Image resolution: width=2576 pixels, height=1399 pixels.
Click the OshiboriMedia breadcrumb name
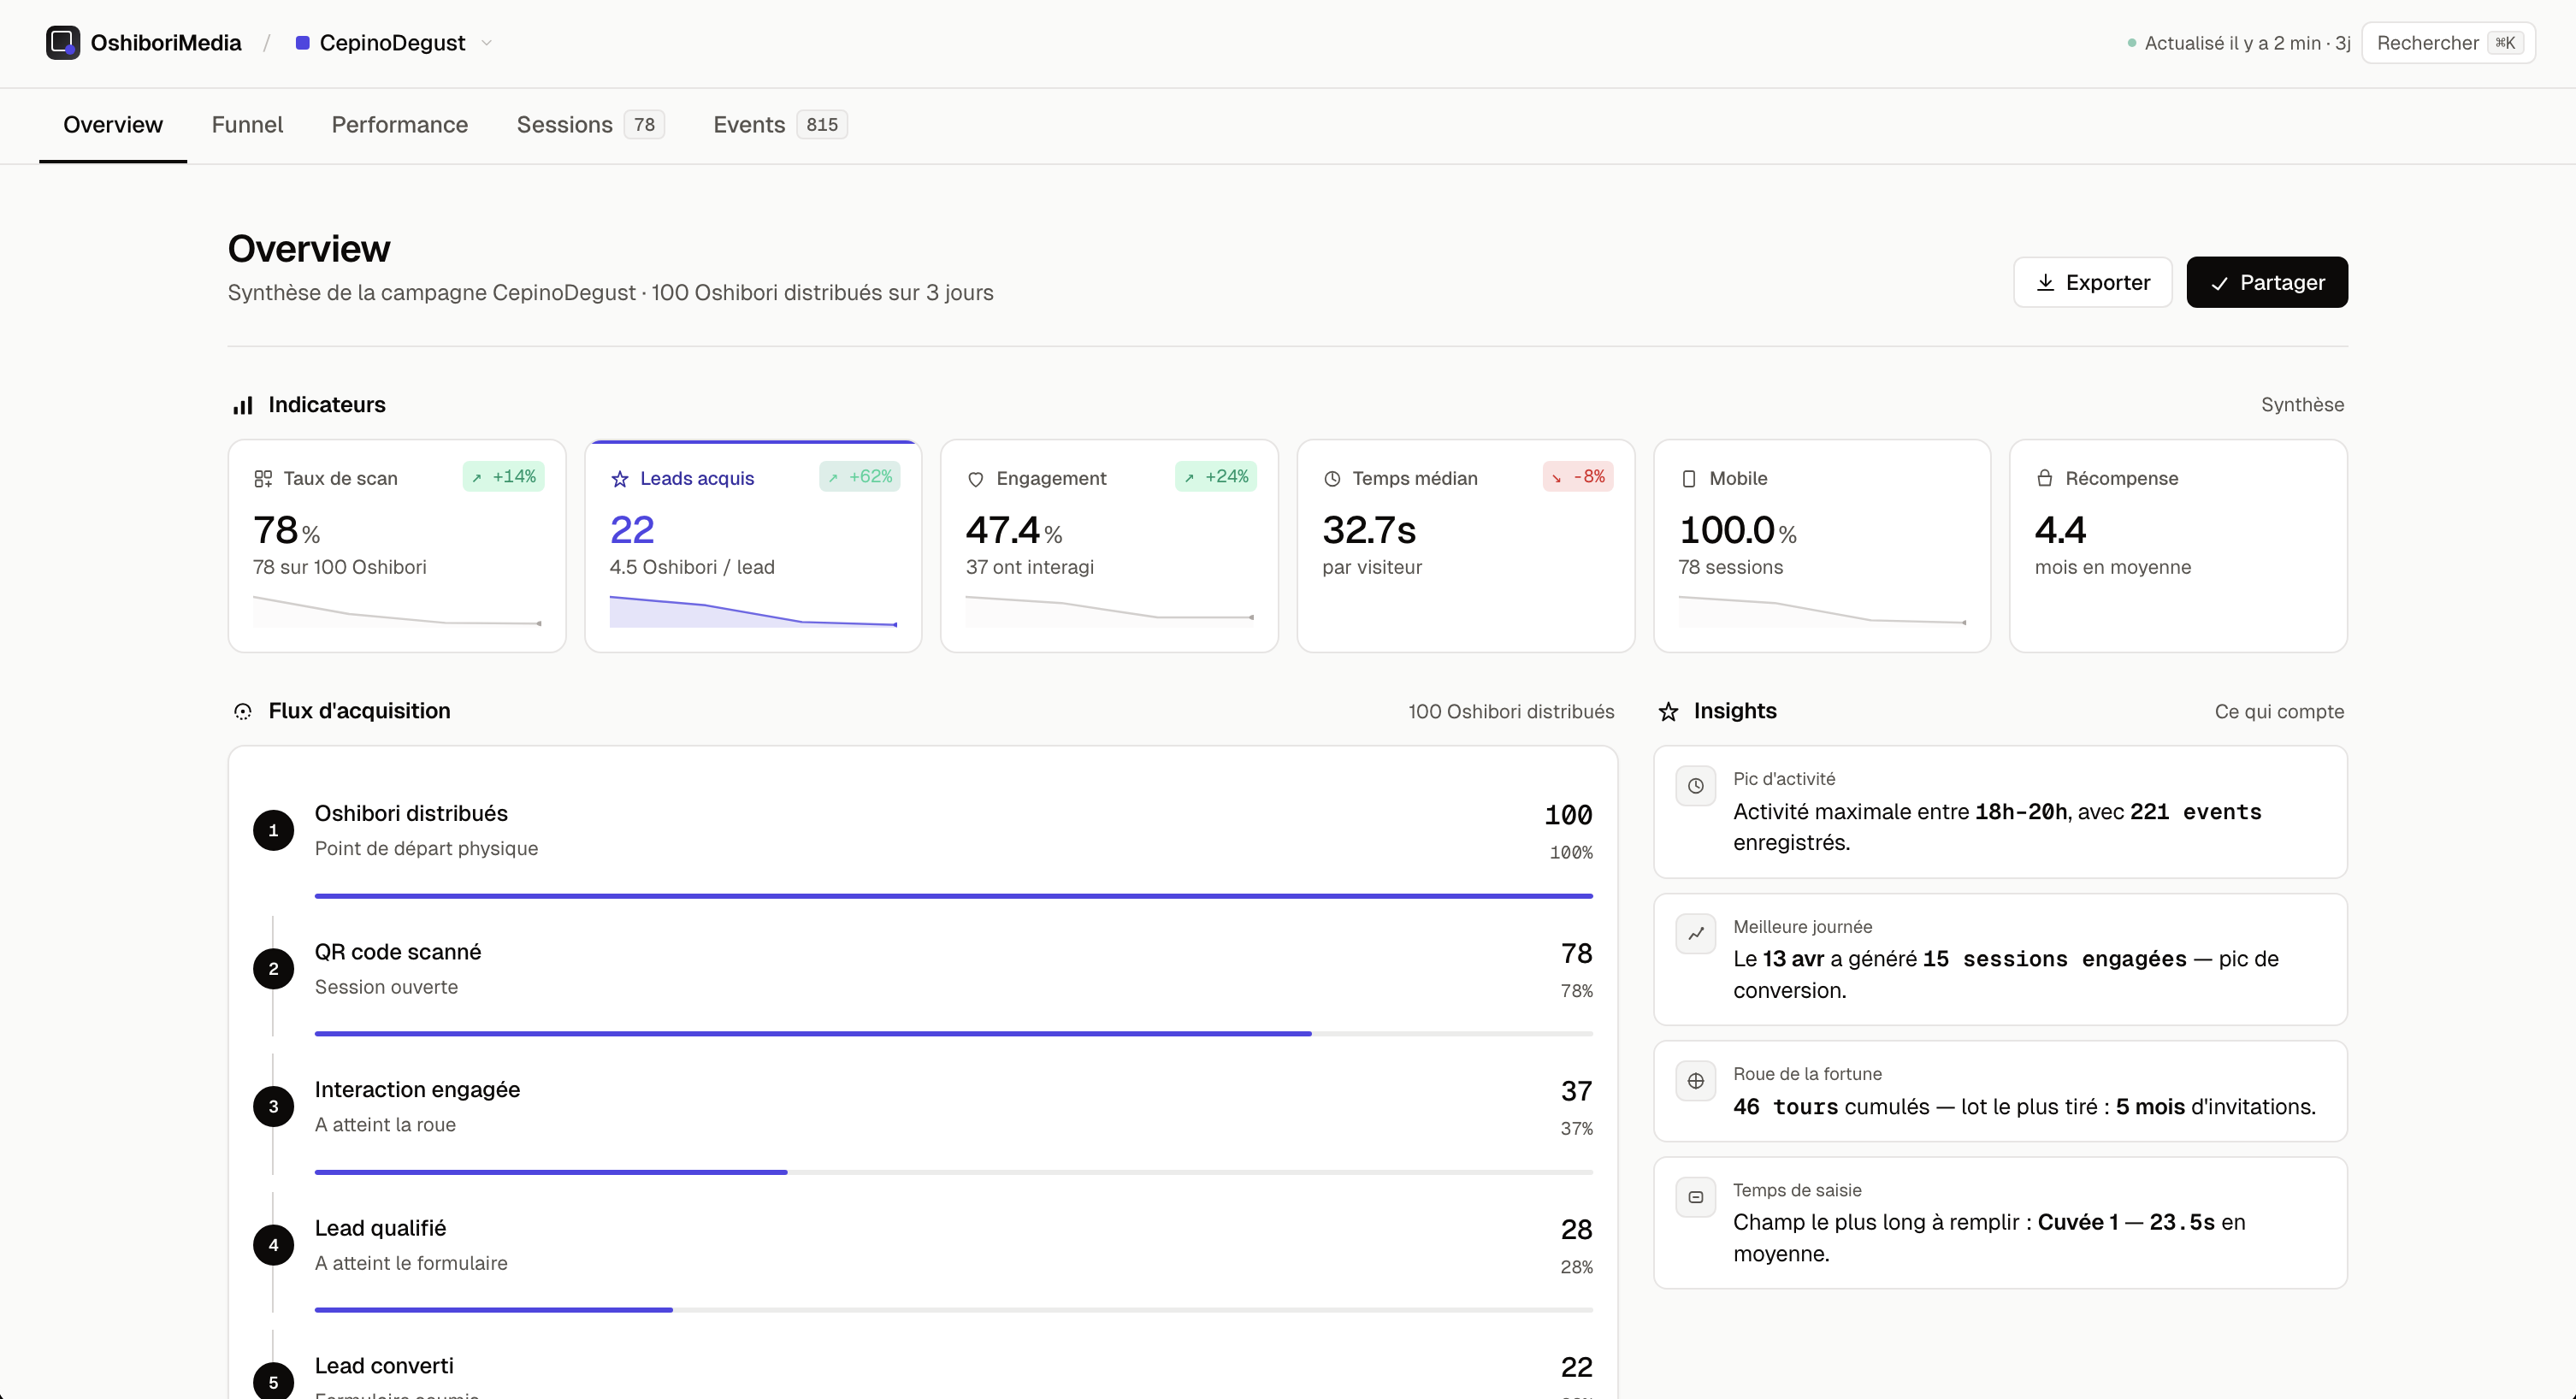click(x=166, y=43)
